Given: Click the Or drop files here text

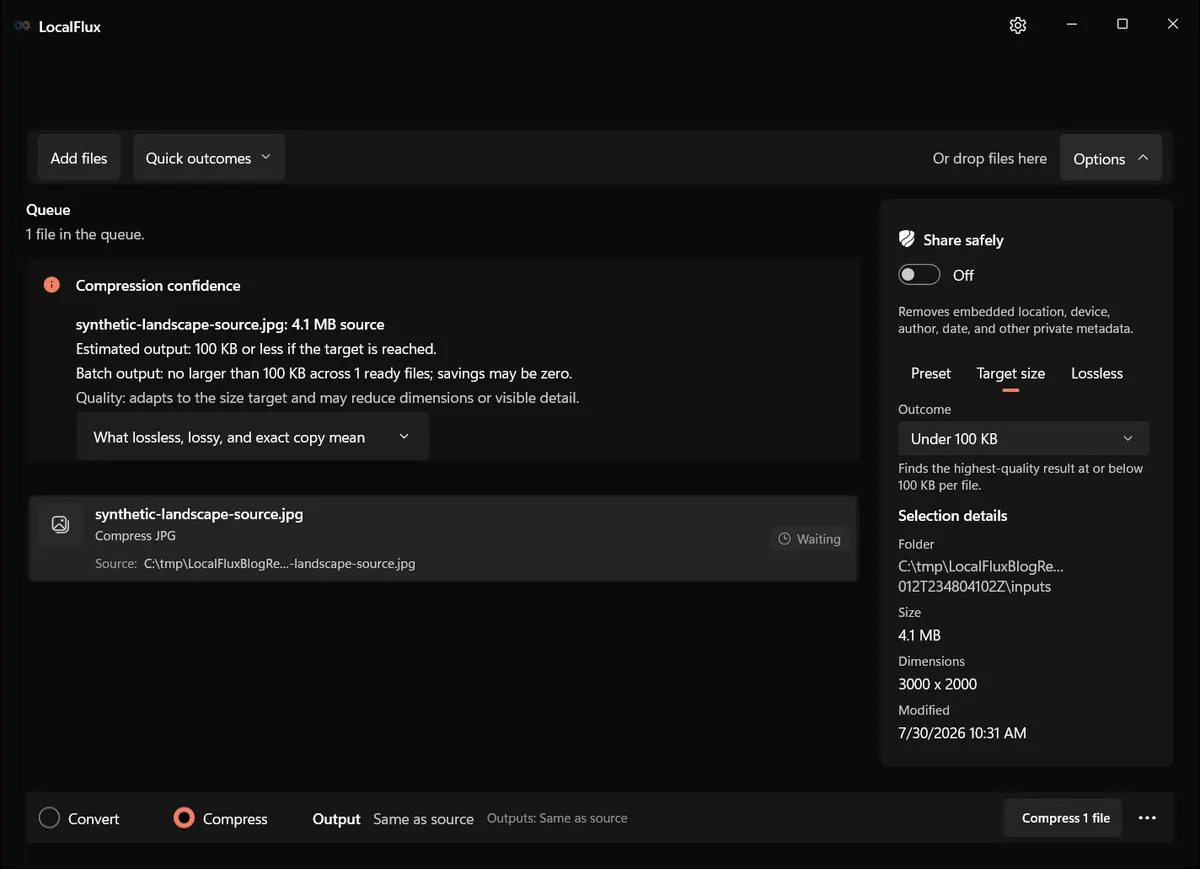Looking at the screenshot, I should [x=990, y=158].
